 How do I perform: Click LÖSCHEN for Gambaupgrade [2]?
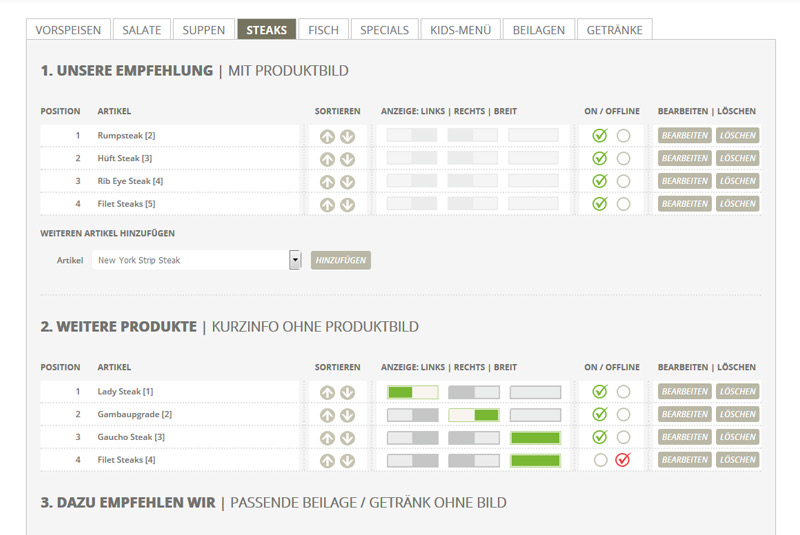pyautogui.click(x=738, y=414)
